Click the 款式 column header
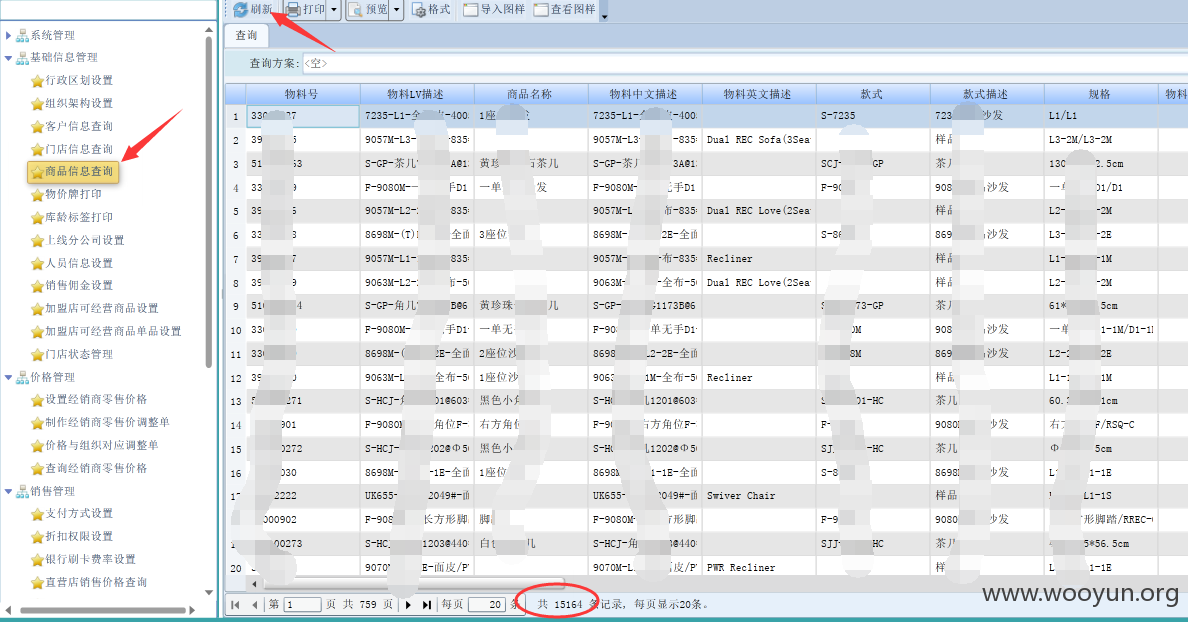The image size is (1188, 622). [x=873, y=94]
